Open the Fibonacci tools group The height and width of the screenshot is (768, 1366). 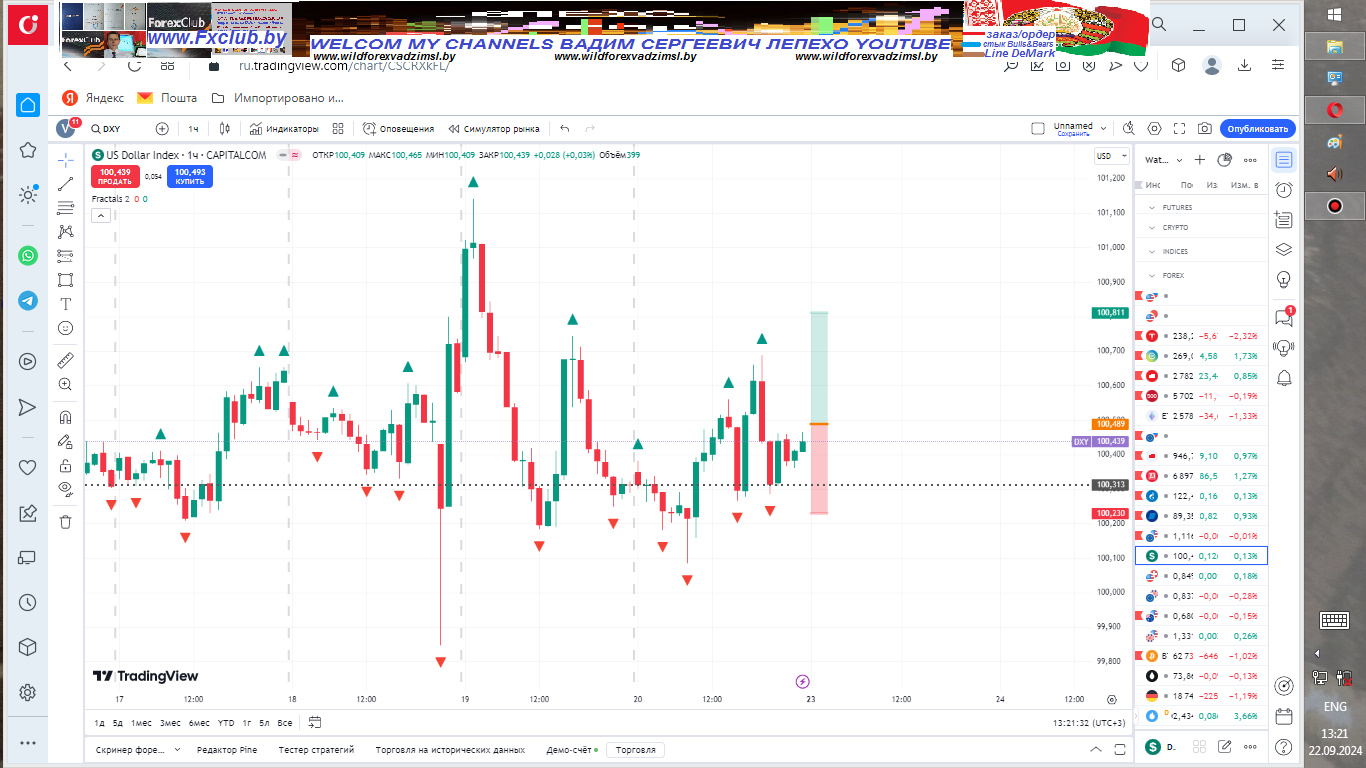tap(66, 208)
